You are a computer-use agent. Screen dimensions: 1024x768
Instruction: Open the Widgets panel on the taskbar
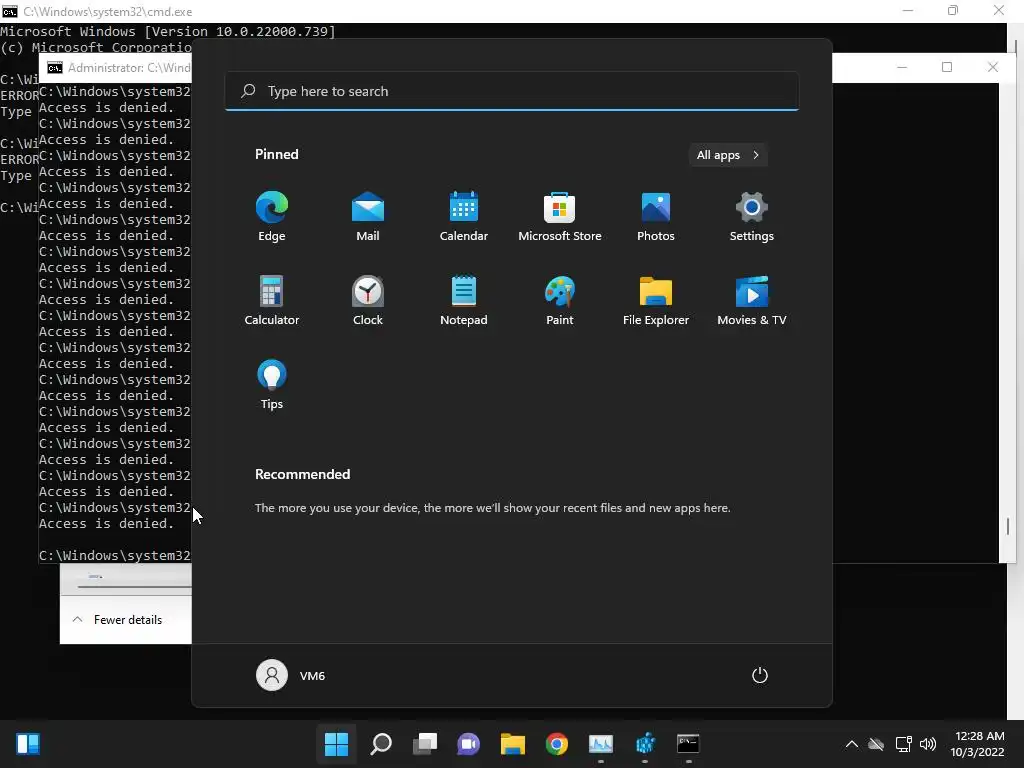pos(28,744)
